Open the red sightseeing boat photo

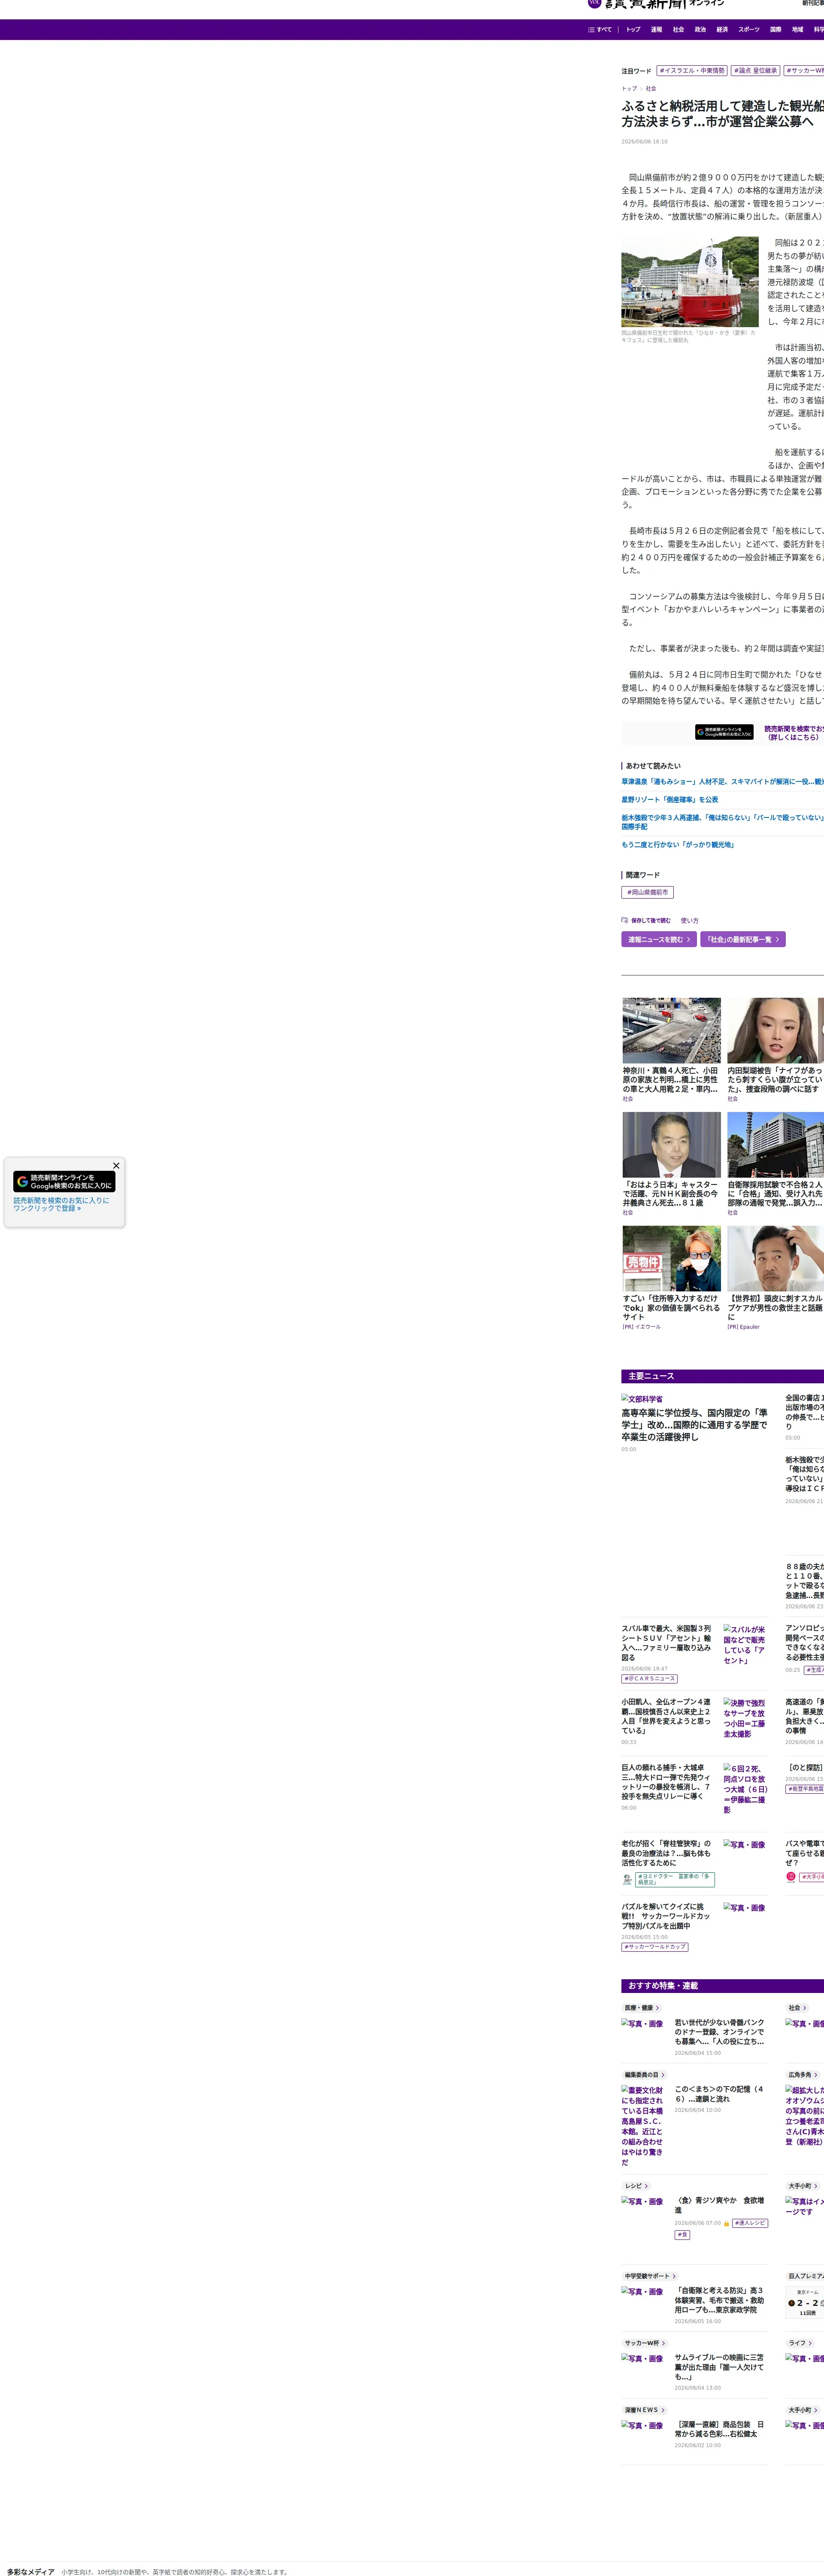690,282
